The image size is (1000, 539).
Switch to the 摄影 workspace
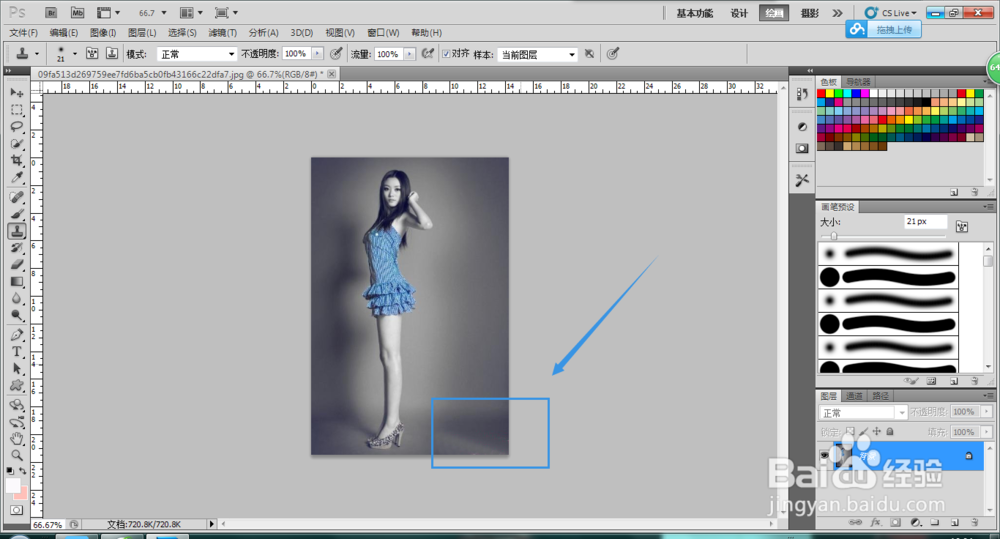tap(809, 13)
